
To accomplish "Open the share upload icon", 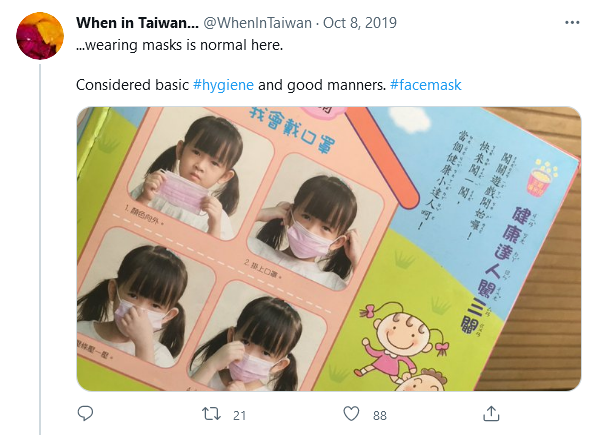I will (491, 414).
